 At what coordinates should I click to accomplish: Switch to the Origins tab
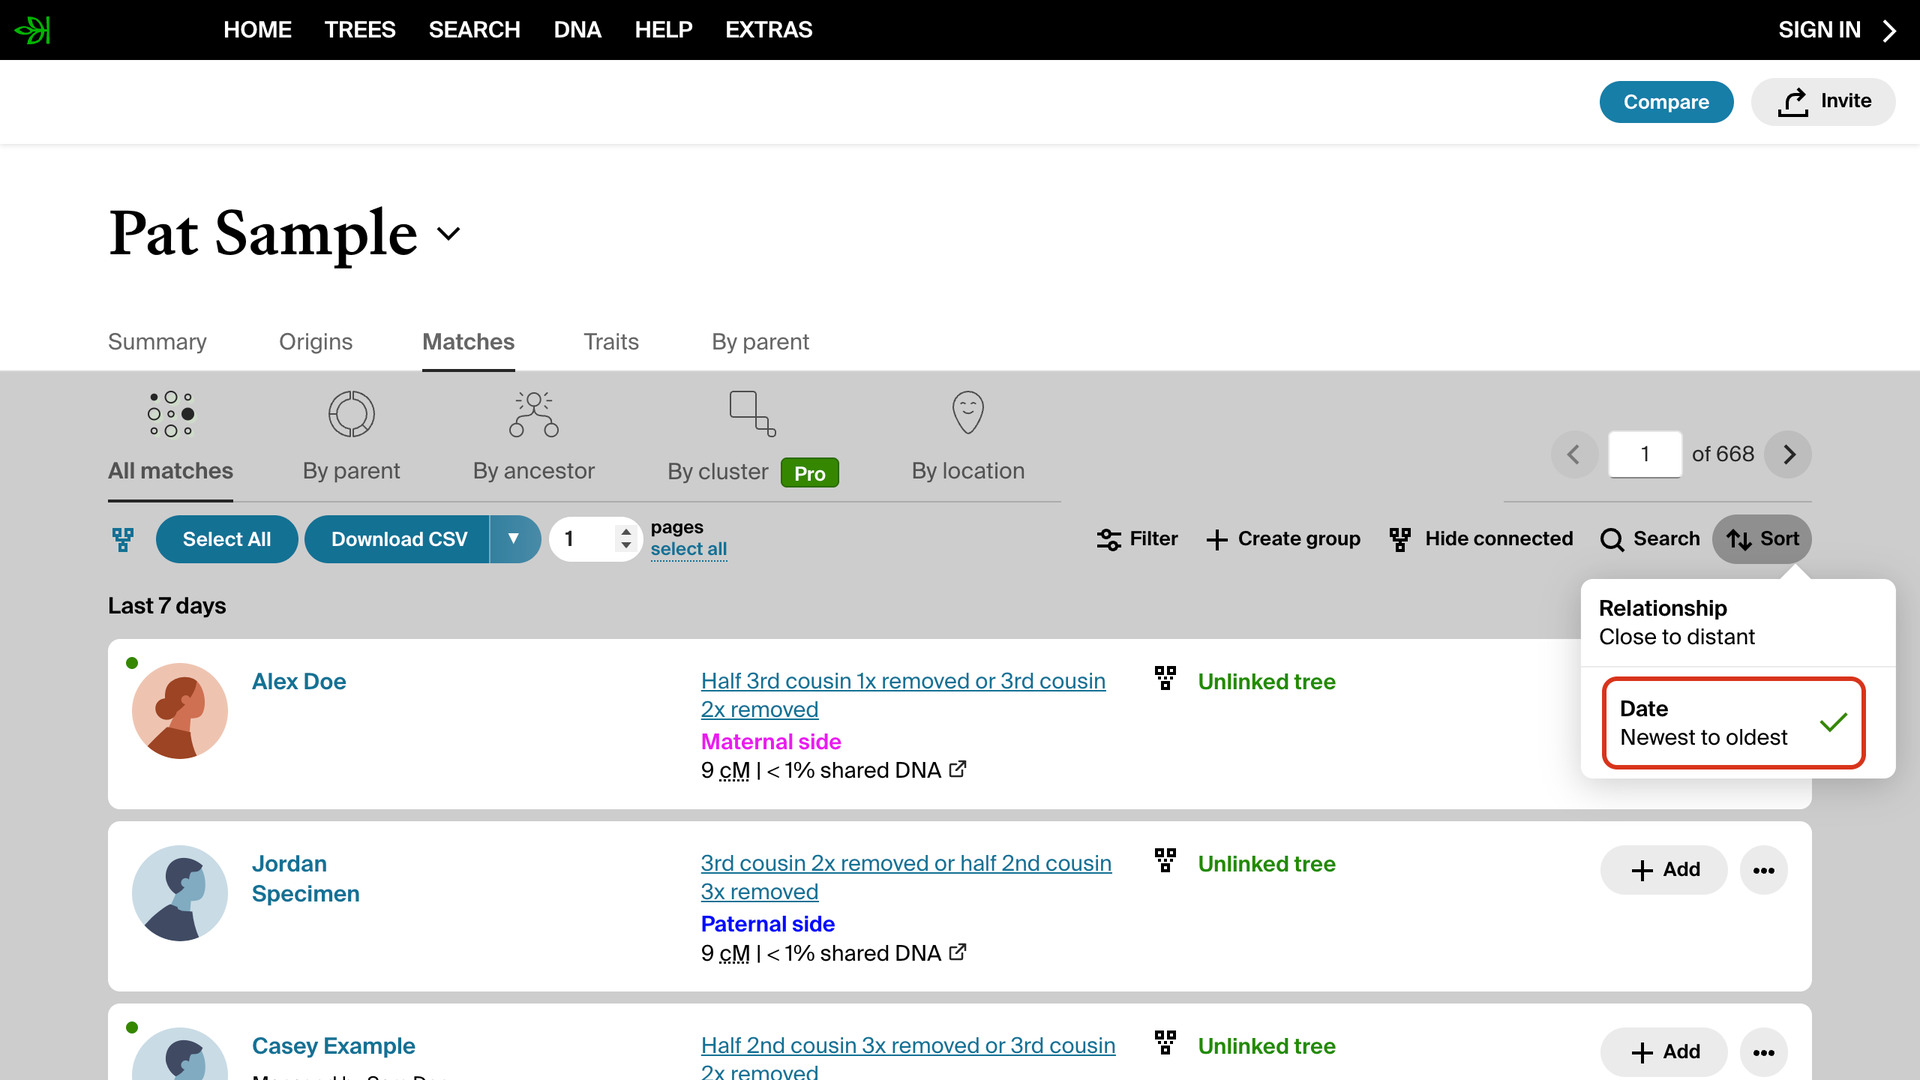(316, 342)
